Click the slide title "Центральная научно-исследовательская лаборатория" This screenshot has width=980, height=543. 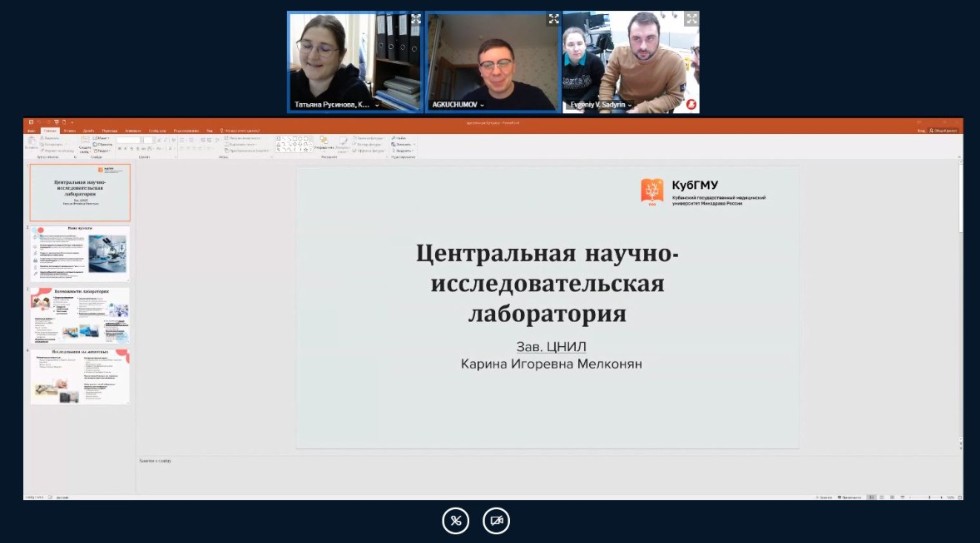547,283
